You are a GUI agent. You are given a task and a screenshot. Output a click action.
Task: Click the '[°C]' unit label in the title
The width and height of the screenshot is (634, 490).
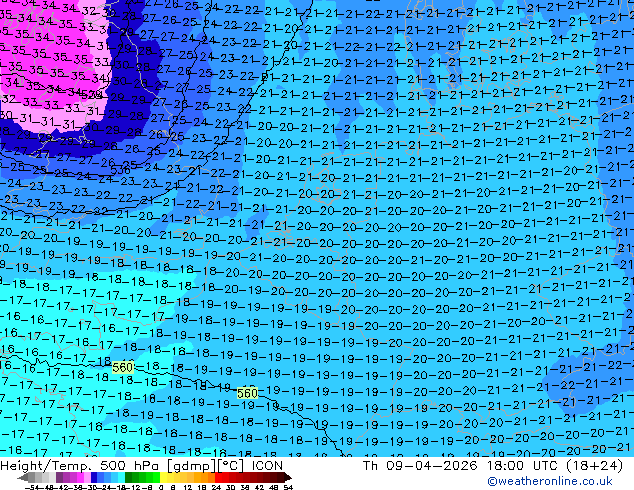(231, 466)
